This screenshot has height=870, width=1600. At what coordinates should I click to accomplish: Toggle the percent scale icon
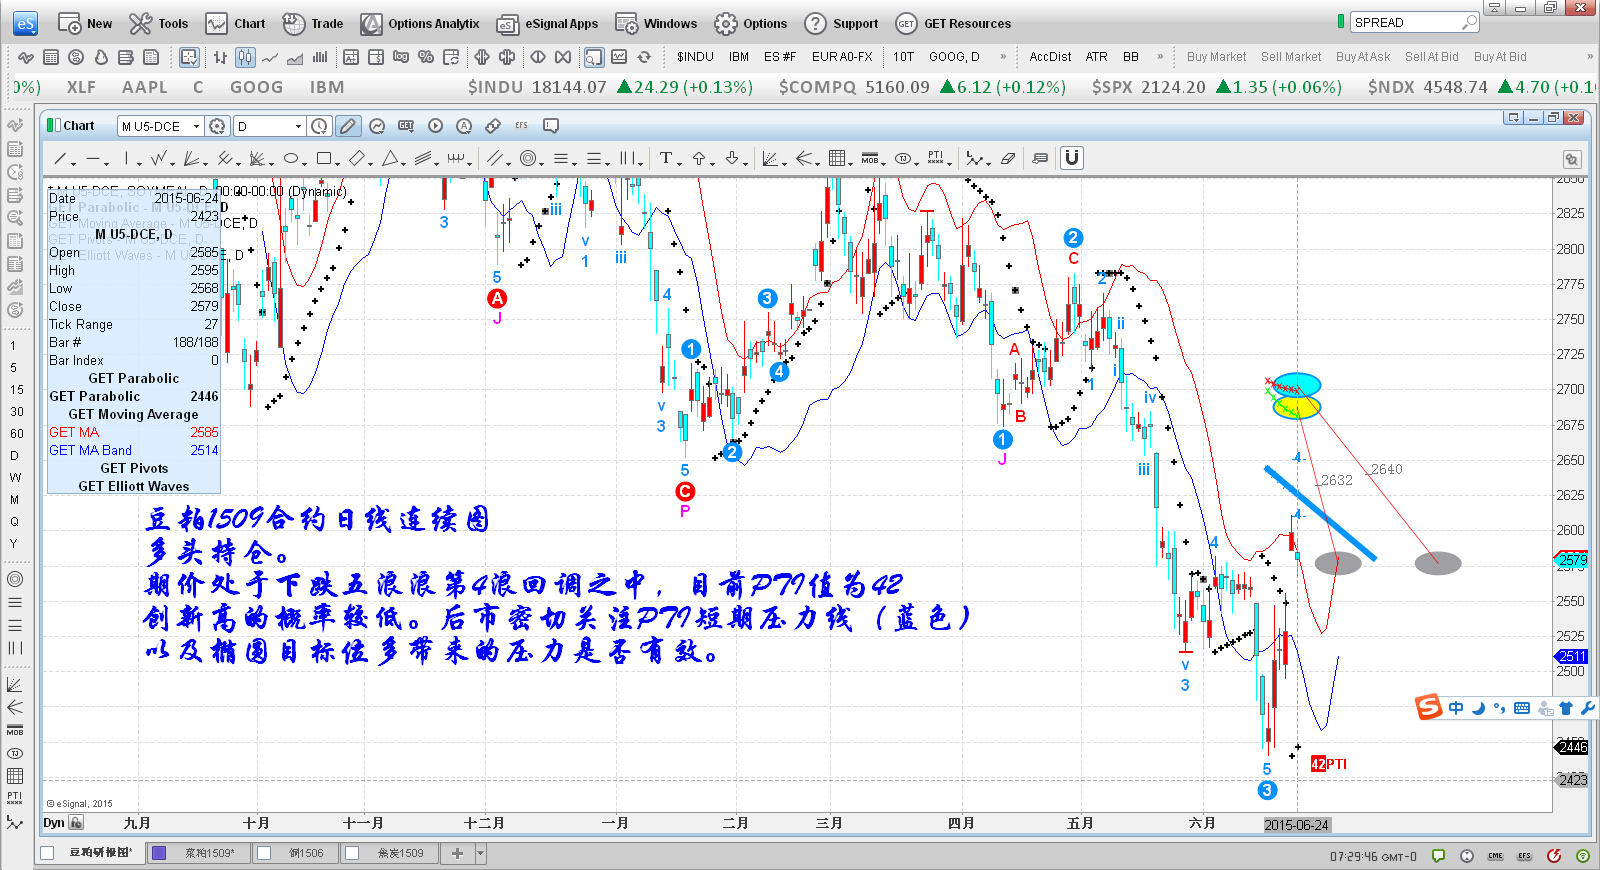point(426,57)
